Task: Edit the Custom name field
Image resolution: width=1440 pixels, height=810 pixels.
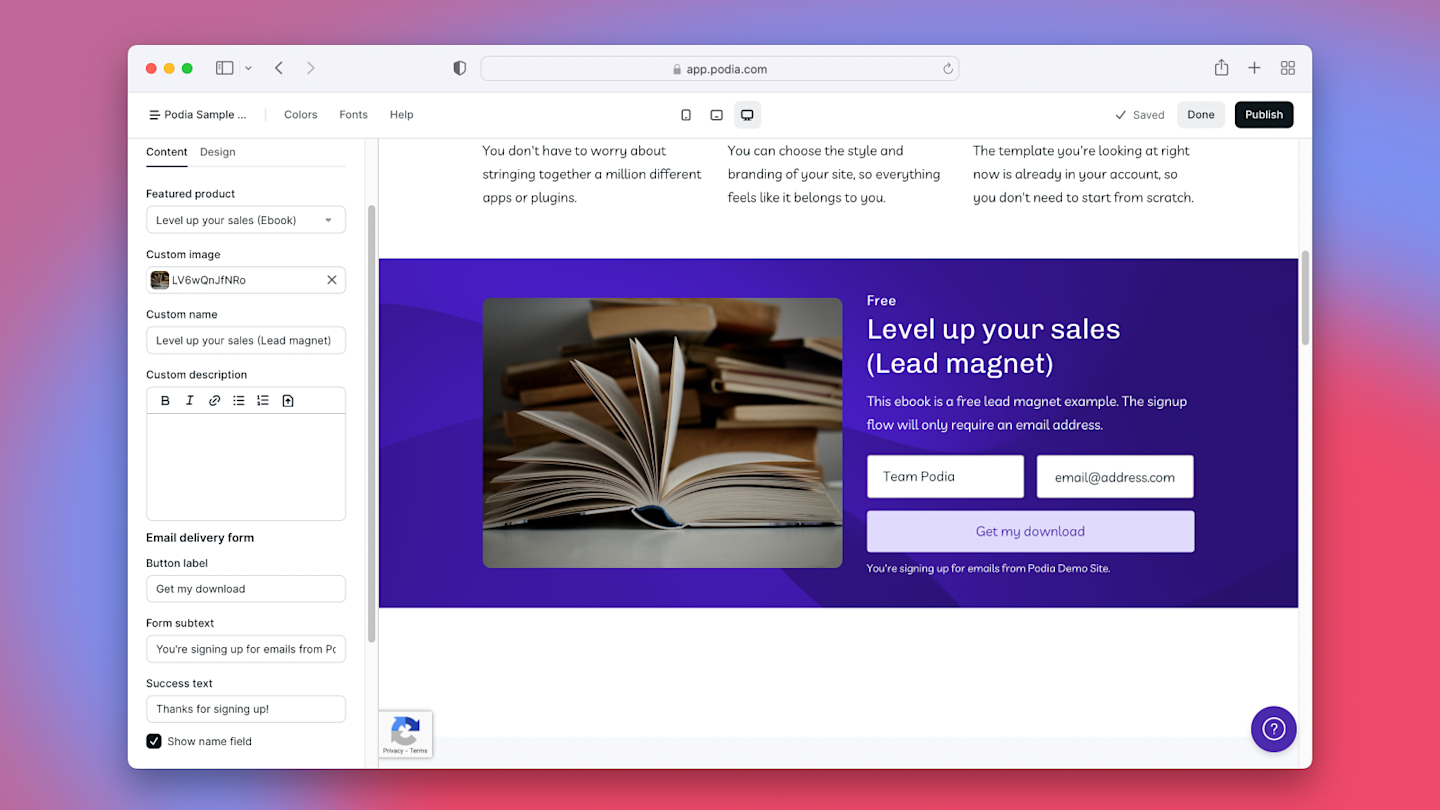Action: point(246,340)
